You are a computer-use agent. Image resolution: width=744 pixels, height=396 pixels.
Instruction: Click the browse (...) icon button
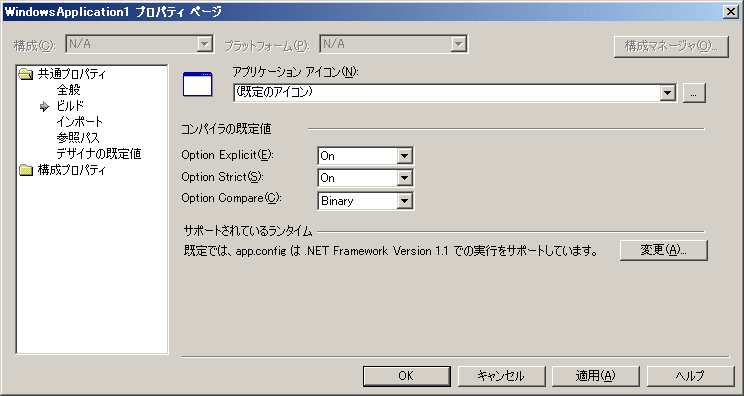[694, 93]
